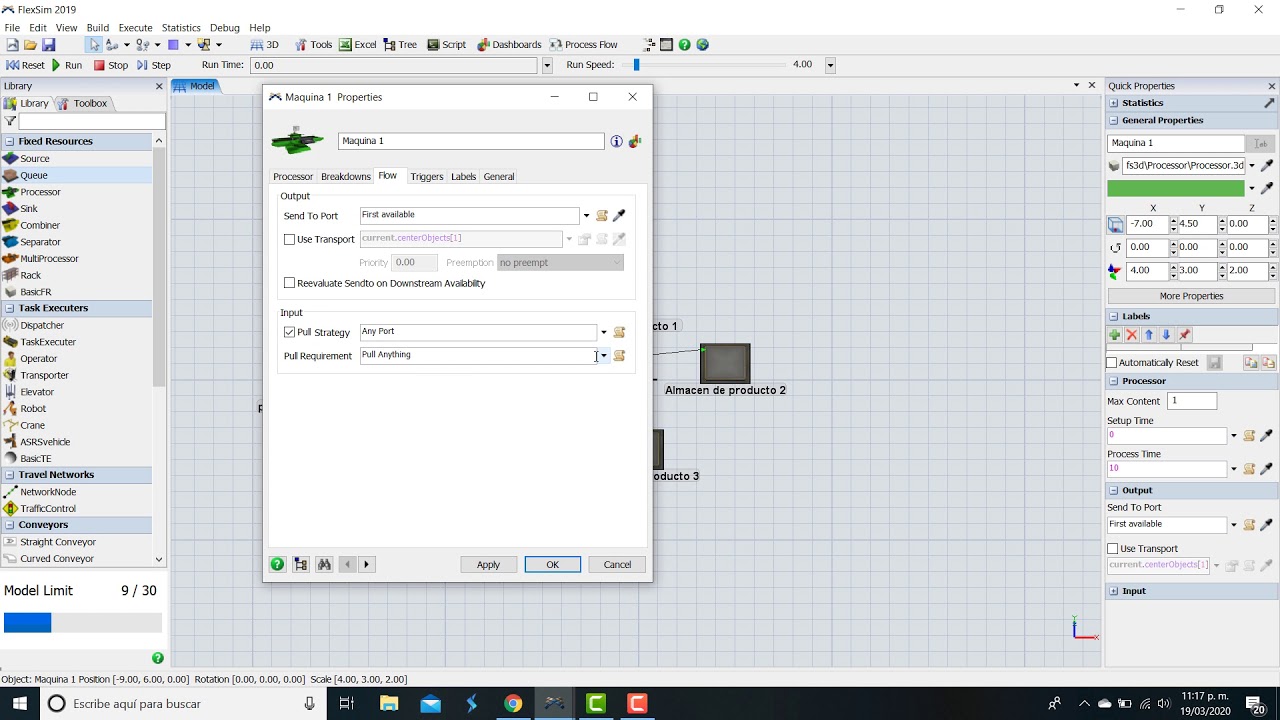Image resolution: width=1280 pixels, height=720 pixels.
Task: Click the green help icon in dialog footer
Action: [x=277, y=564]
